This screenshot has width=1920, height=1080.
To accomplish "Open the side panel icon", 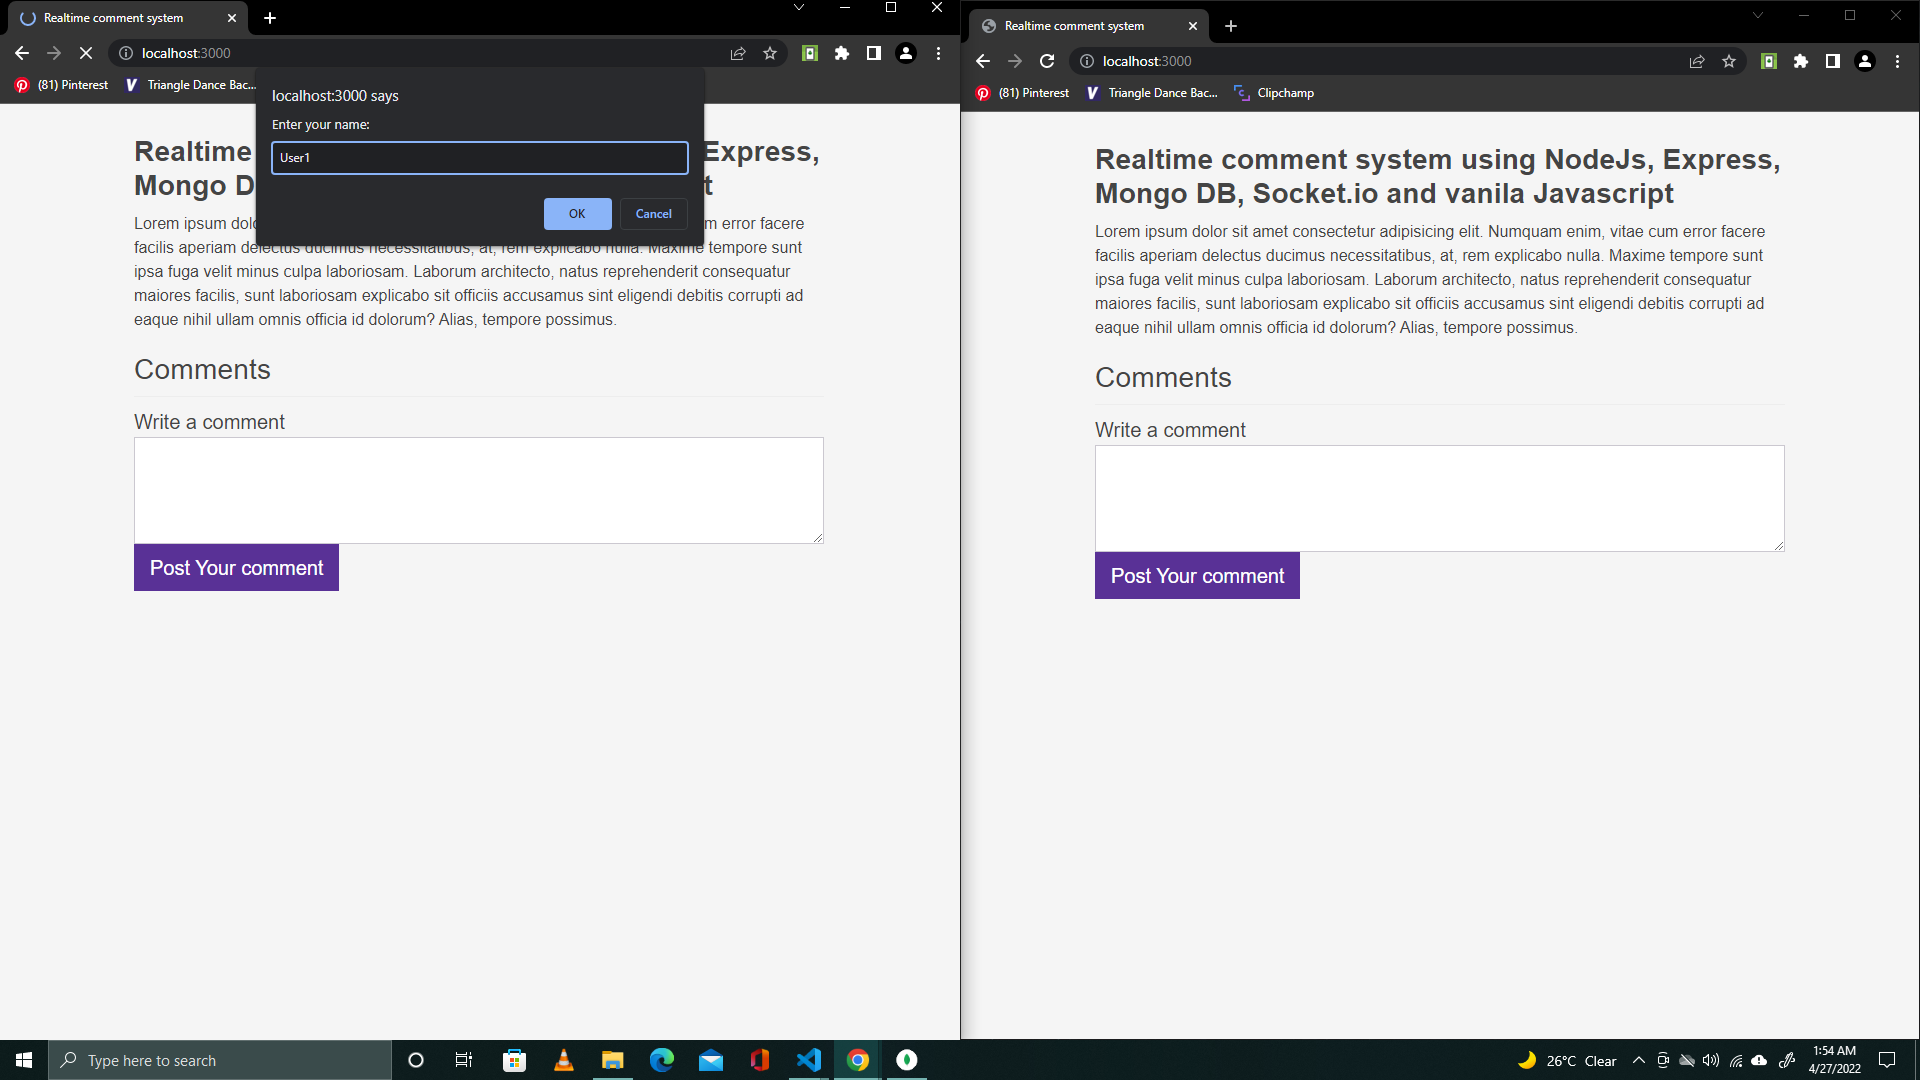I will tap(873, 53).
